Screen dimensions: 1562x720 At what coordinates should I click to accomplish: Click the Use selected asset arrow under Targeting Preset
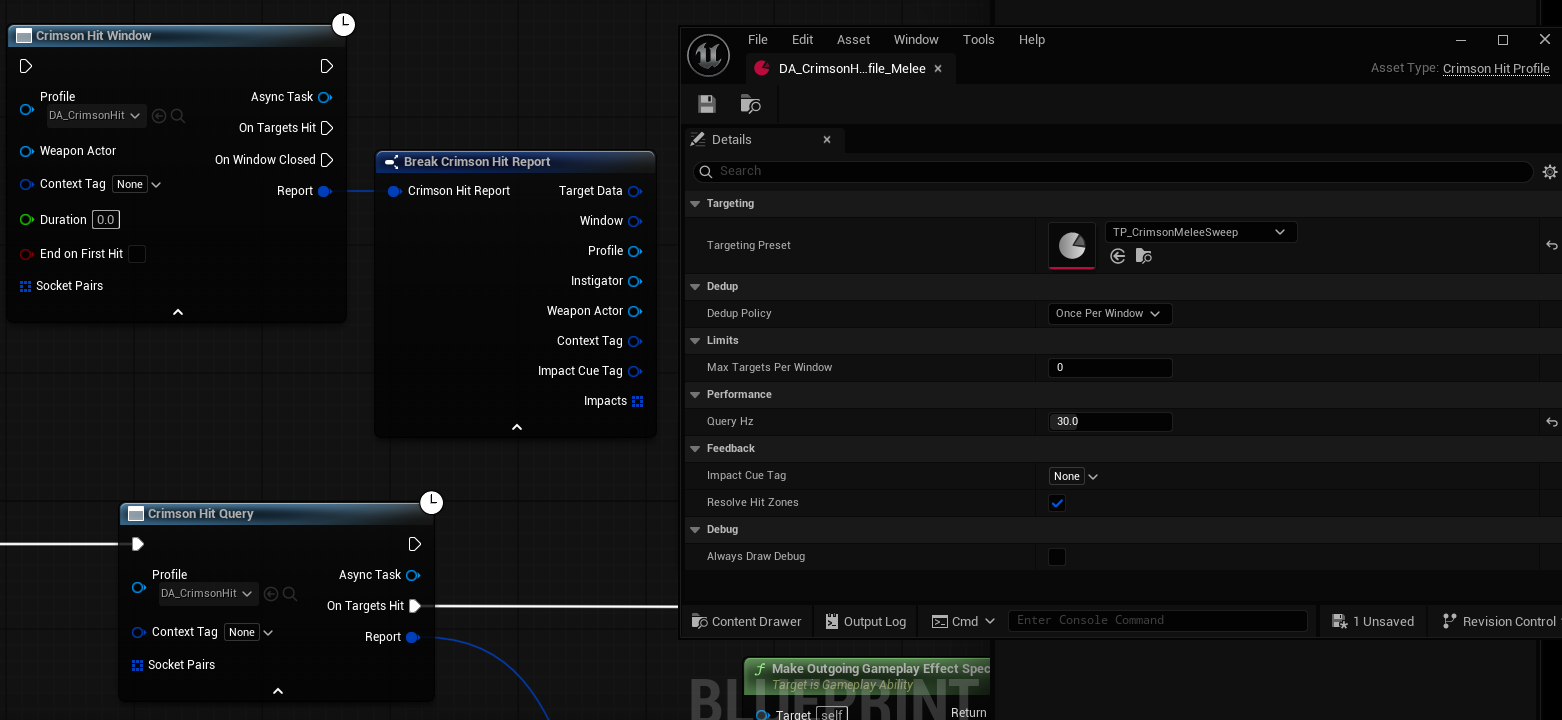pos(1118,256)
